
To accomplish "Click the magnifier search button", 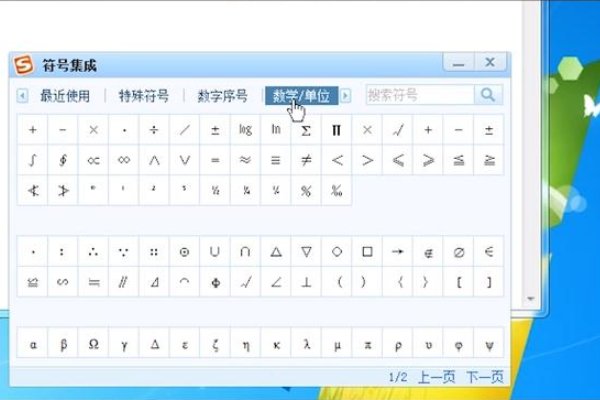I will click(488, 95).
